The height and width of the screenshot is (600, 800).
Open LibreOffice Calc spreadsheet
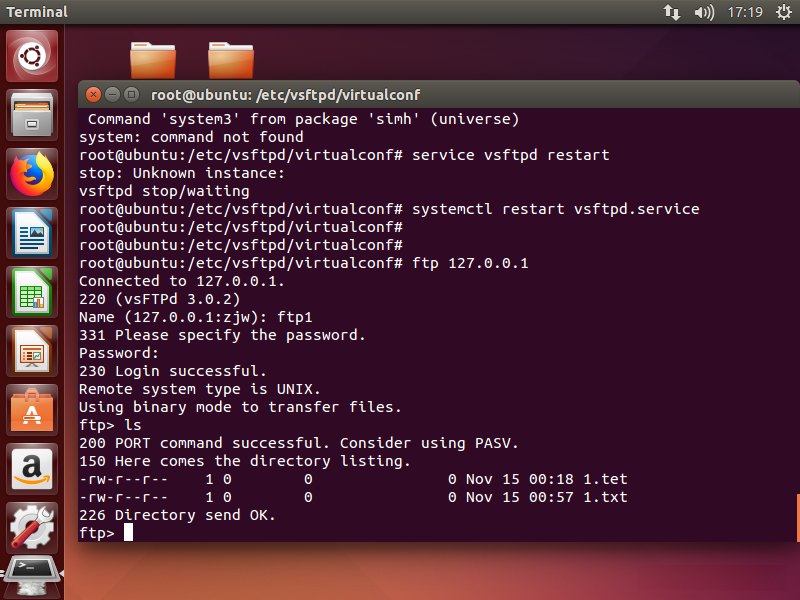point(32,292)
